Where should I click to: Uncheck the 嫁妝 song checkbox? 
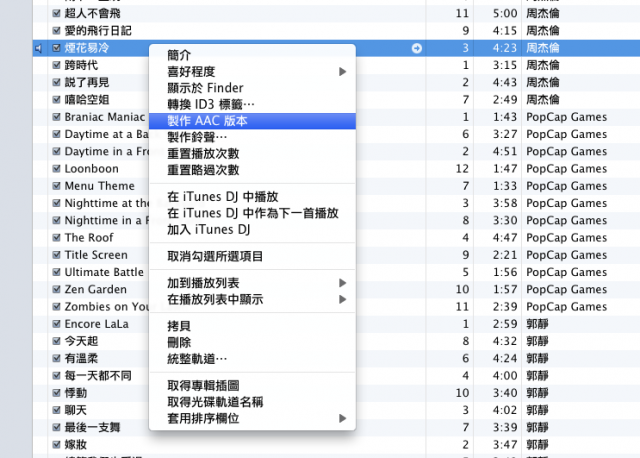(x=57, y=445)
